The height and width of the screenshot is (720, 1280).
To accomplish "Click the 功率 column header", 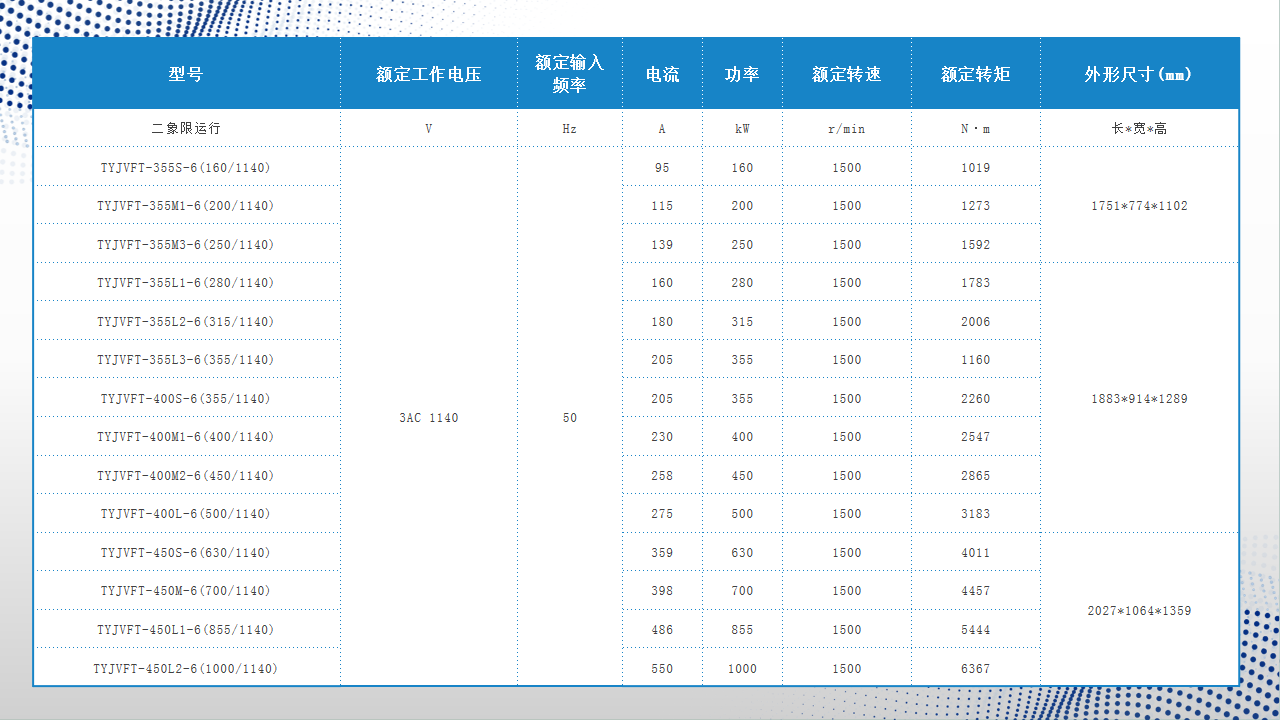I will point(742,74).
